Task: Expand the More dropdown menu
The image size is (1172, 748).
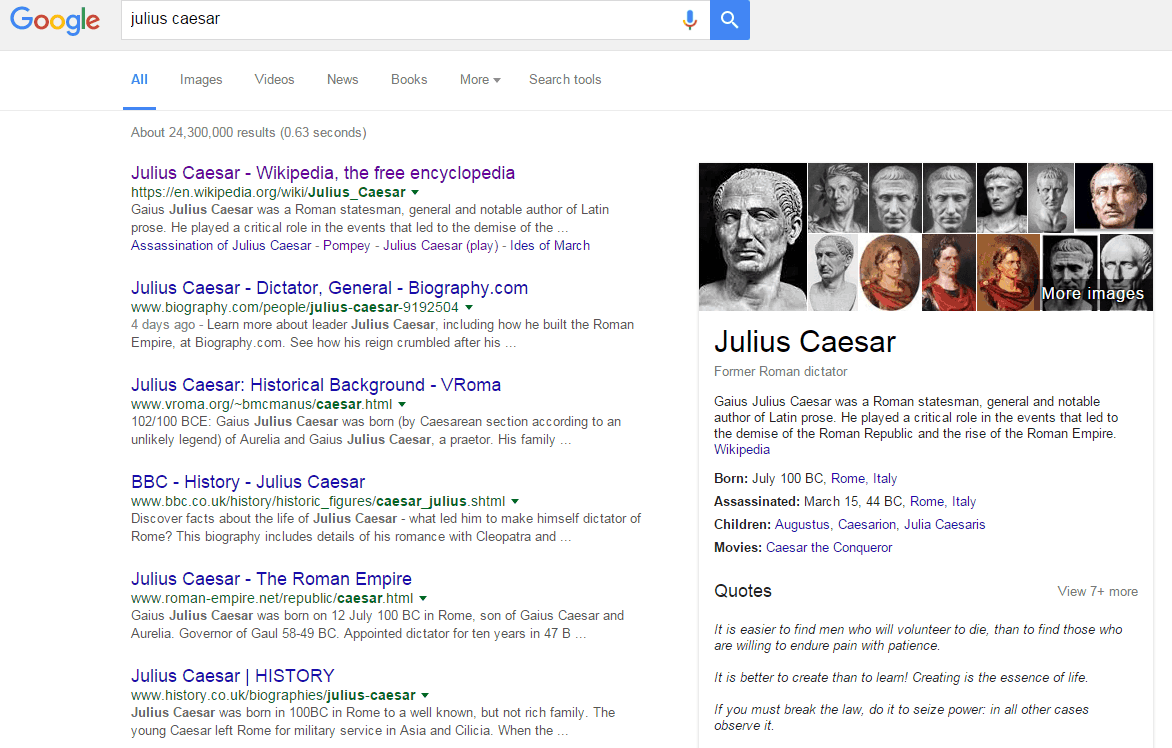Action: point(480,80)
